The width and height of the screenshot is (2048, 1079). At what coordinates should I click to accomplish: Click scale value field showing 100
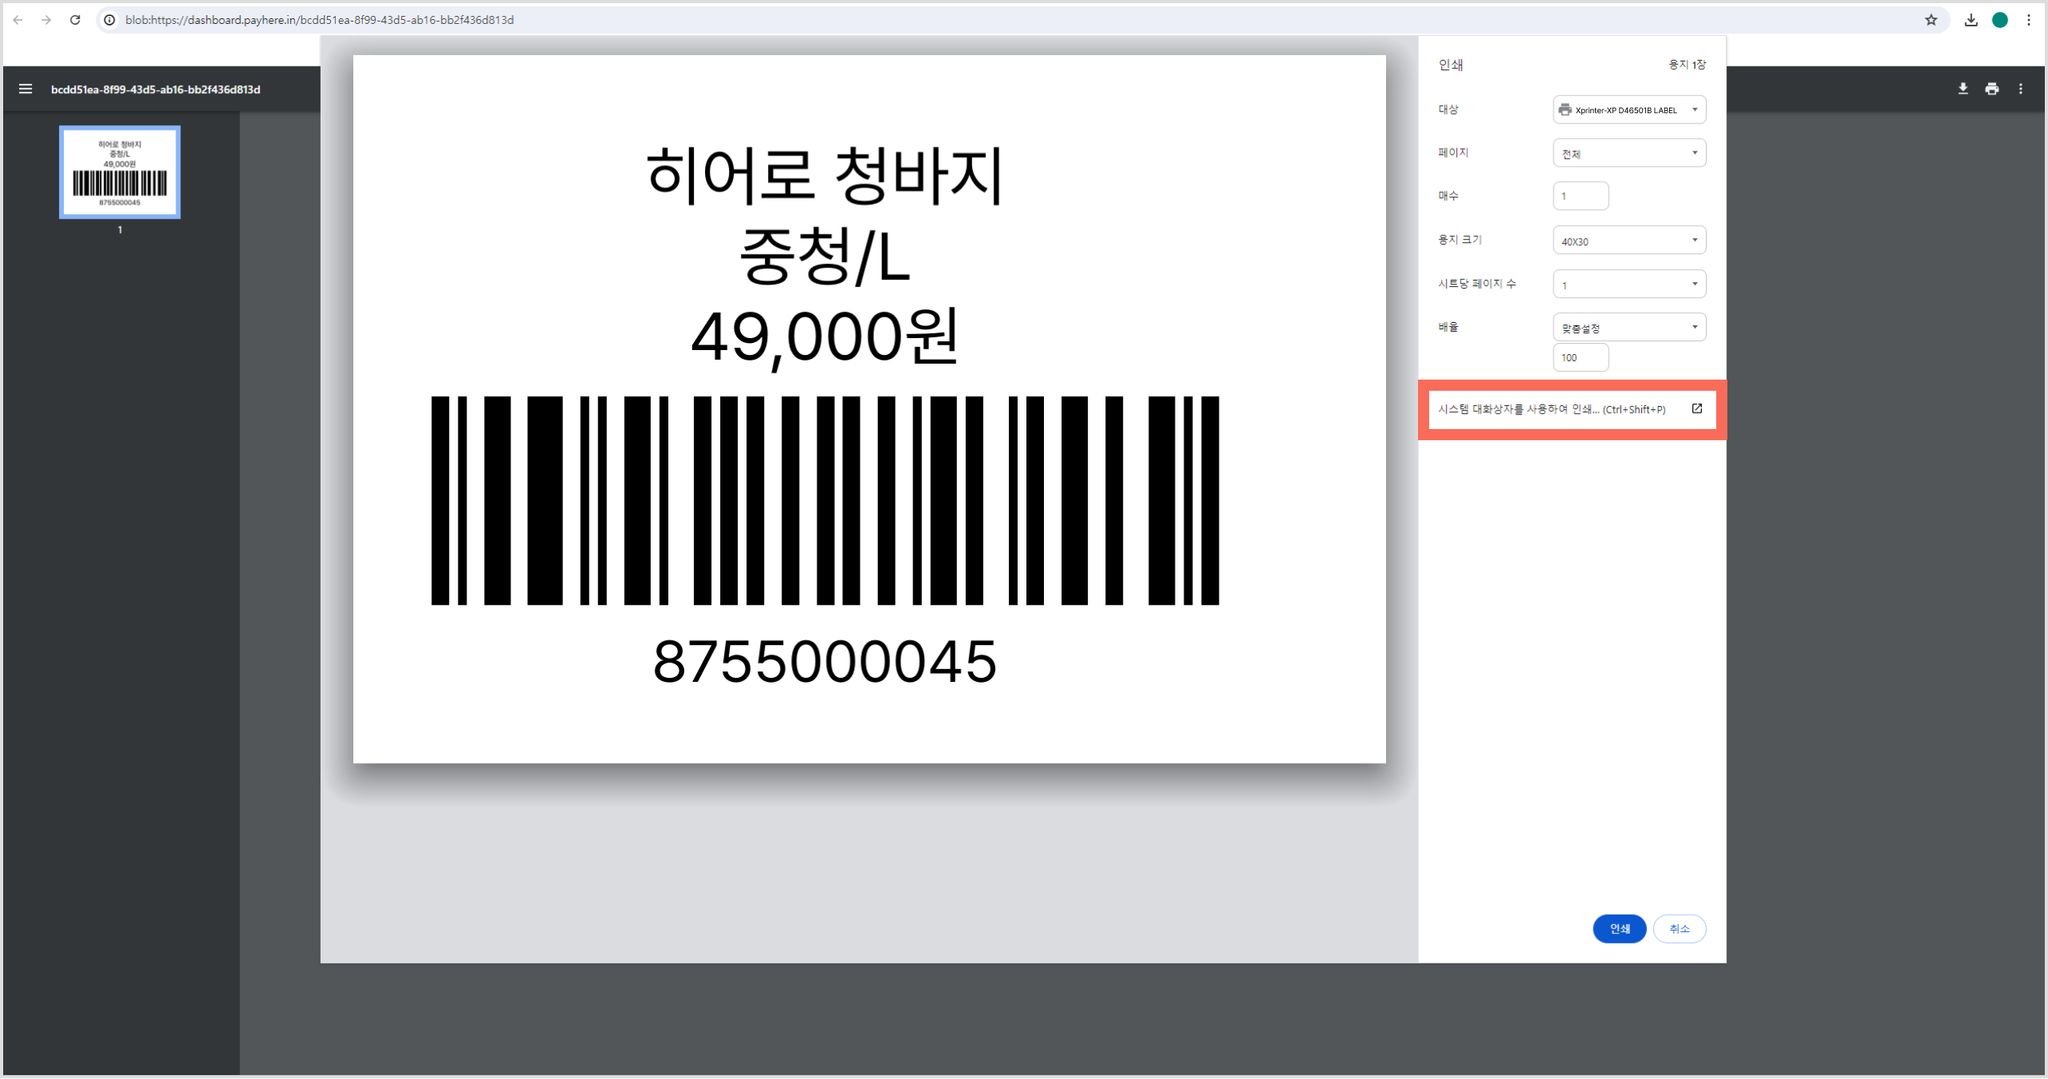(1581, 357)
